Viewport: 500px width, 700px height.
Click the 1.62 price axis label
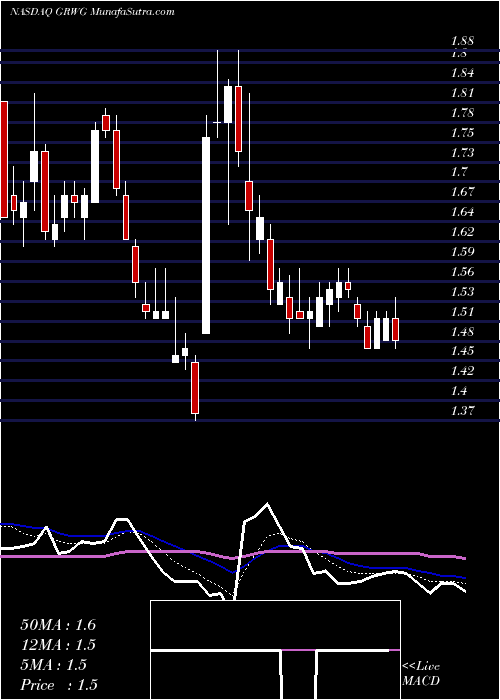[x=462, y=232]
